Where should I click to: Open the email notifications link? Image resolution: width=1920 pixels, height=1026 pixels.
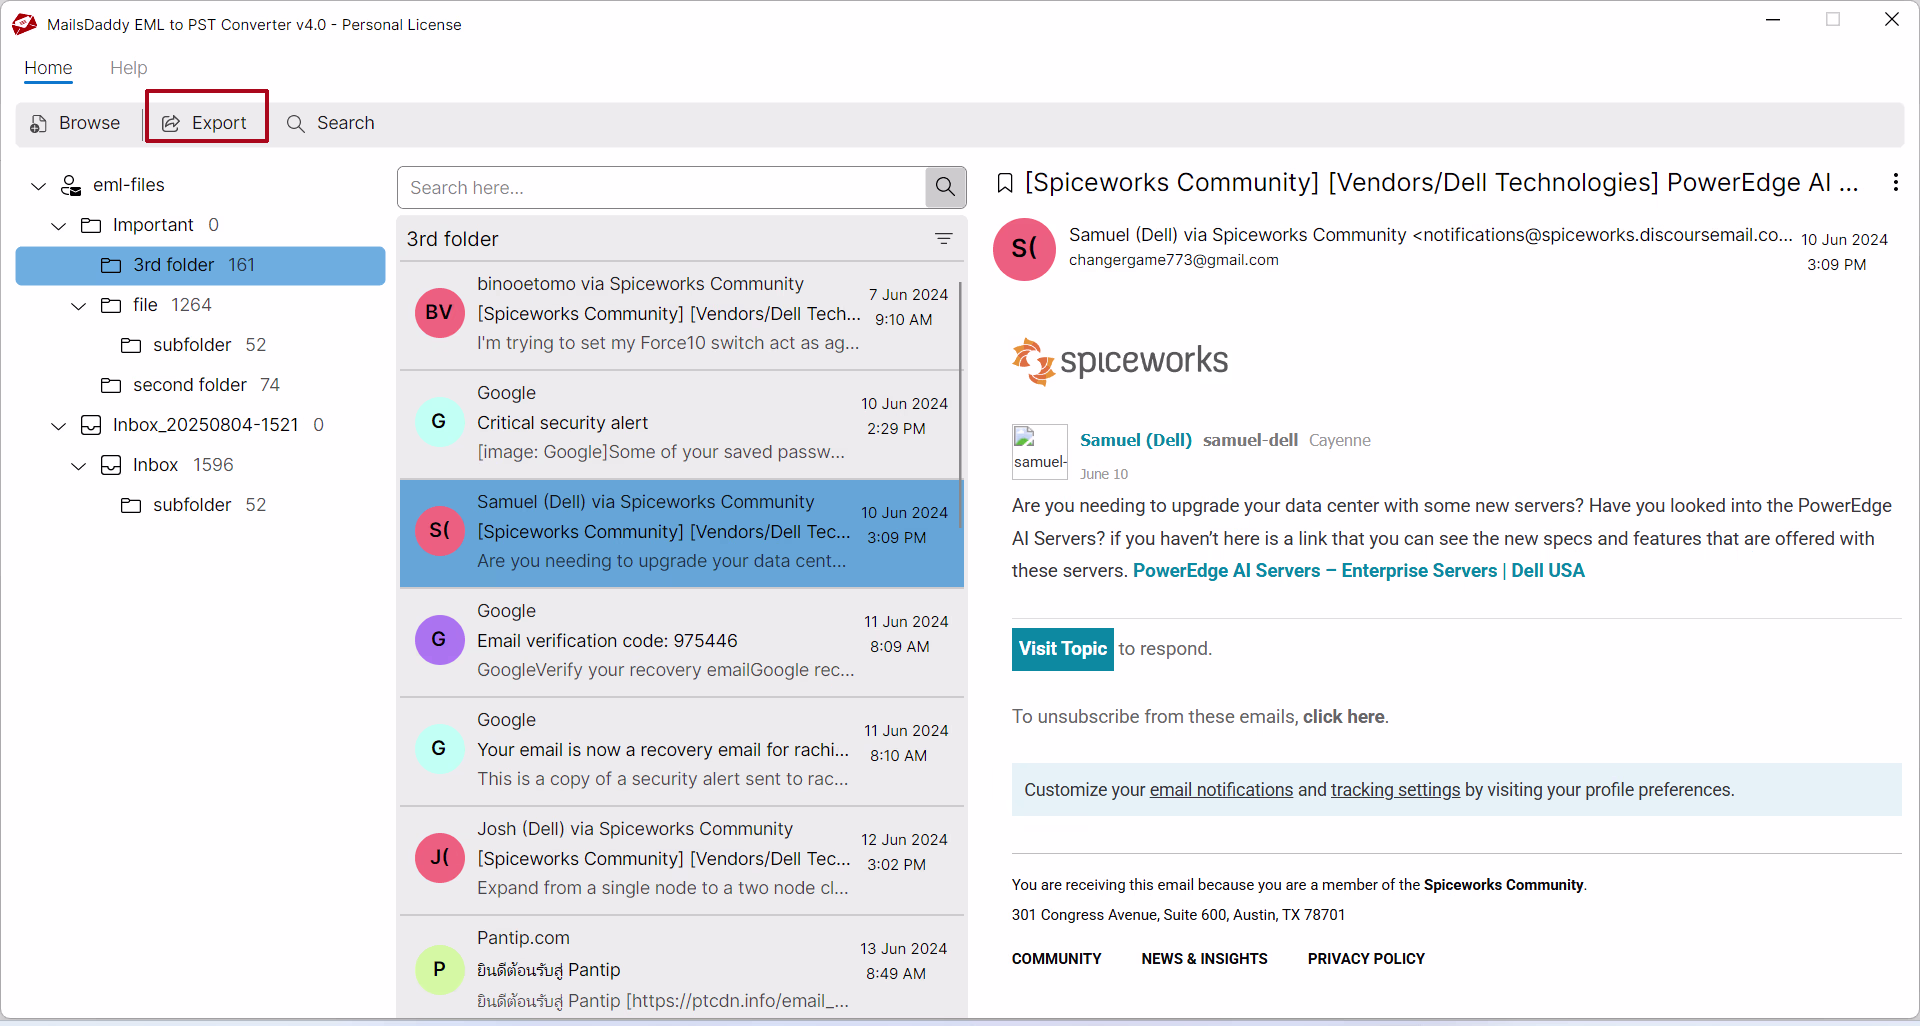[x=1221, y=790]
